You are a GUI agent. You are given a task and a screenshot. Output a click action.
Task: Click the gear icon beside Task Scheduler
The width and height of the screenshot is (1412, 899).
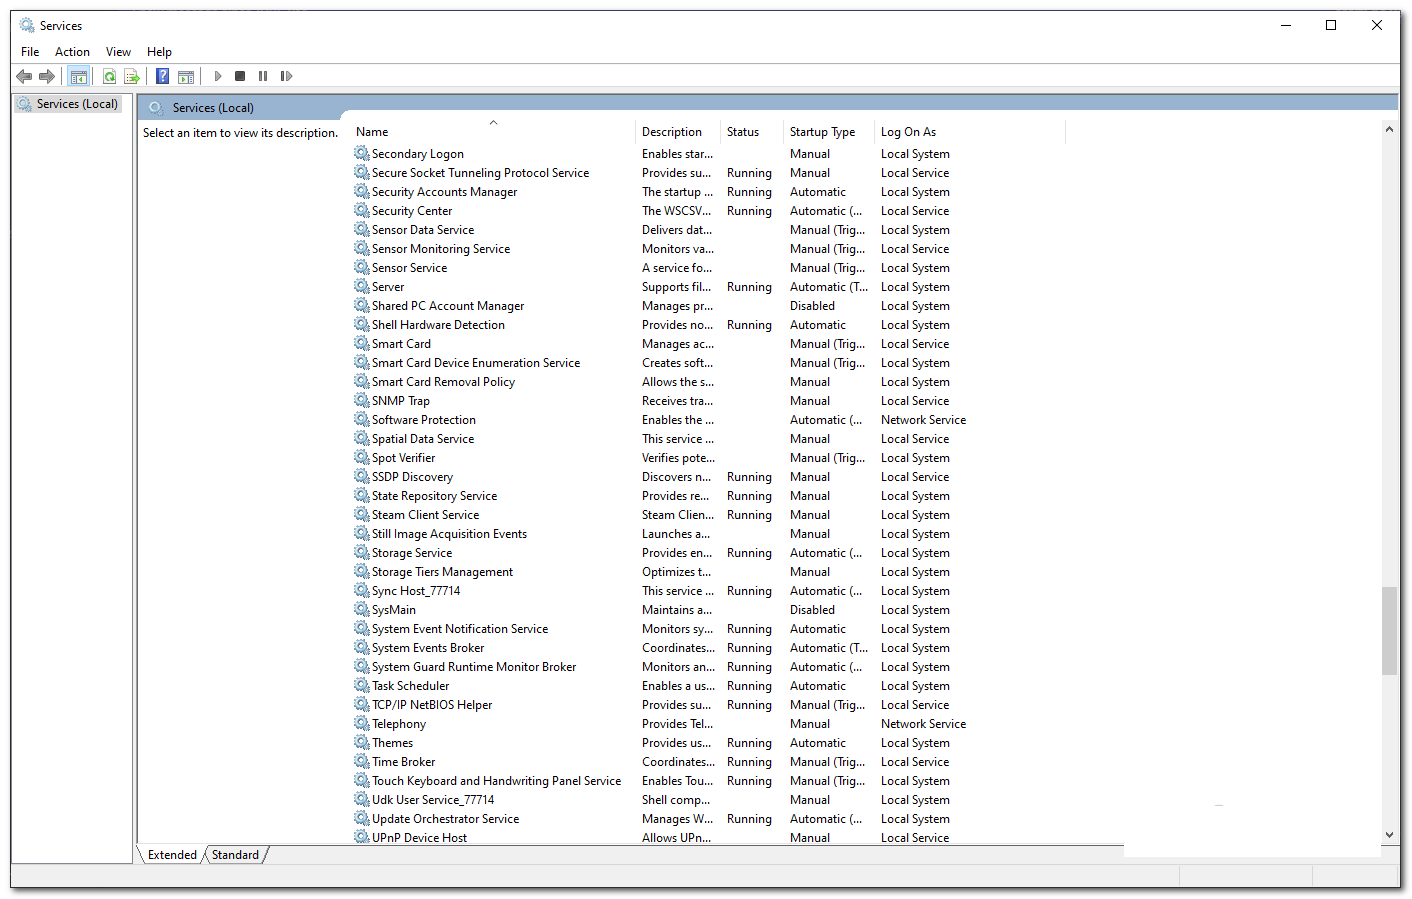(361, 685)
